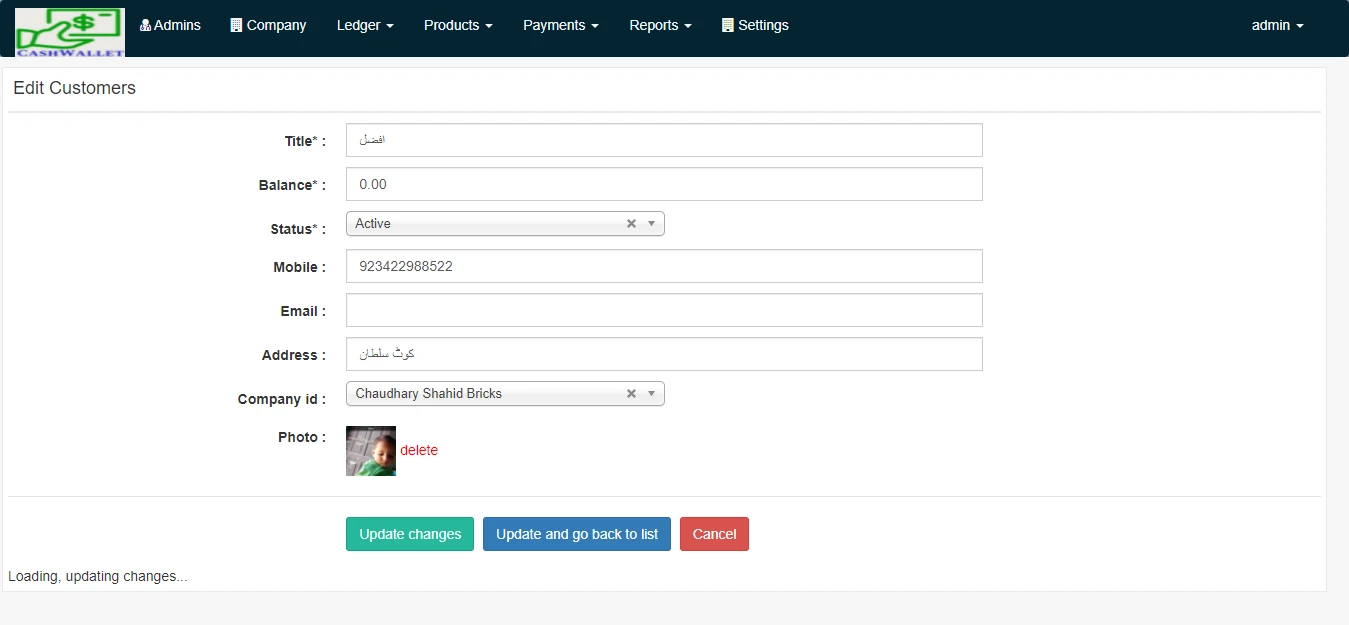
Task: Cancel editing the customer
Action: pyautogui.click(x=714, y=534)
